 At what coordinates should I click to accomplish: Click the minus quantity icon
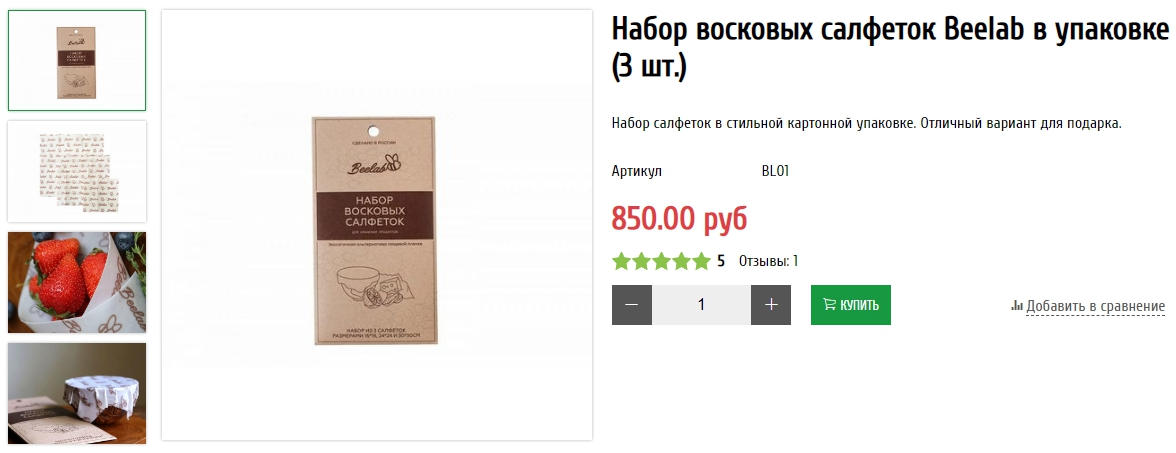[x=632, y=304]
